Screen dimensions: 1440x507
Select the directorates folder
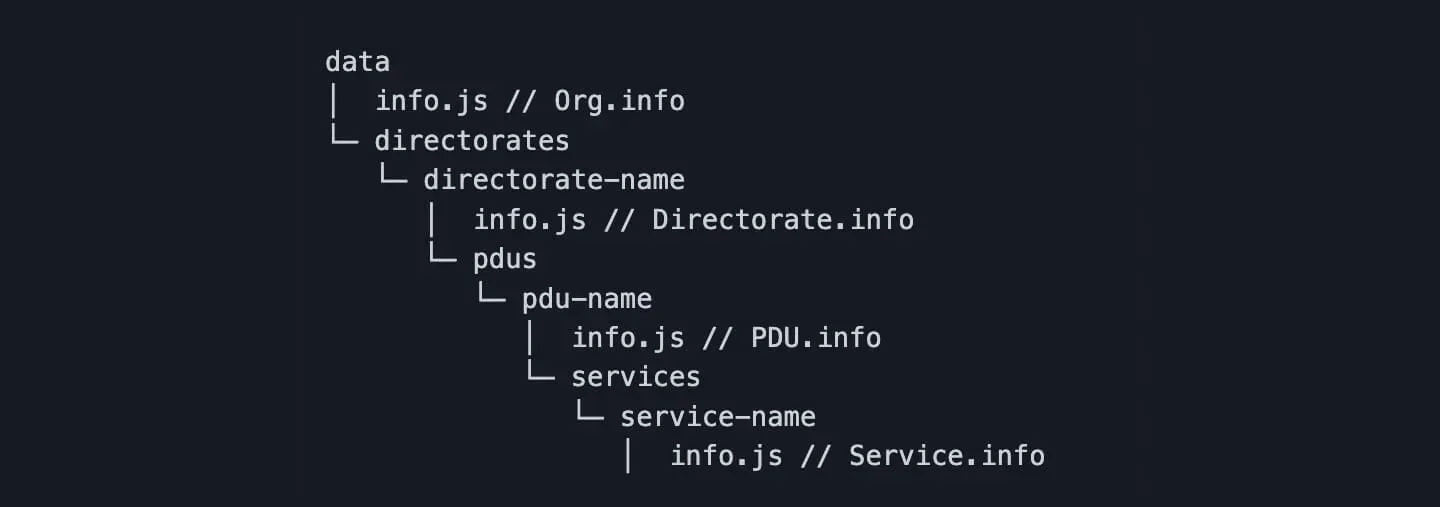[x=472, y=141]
